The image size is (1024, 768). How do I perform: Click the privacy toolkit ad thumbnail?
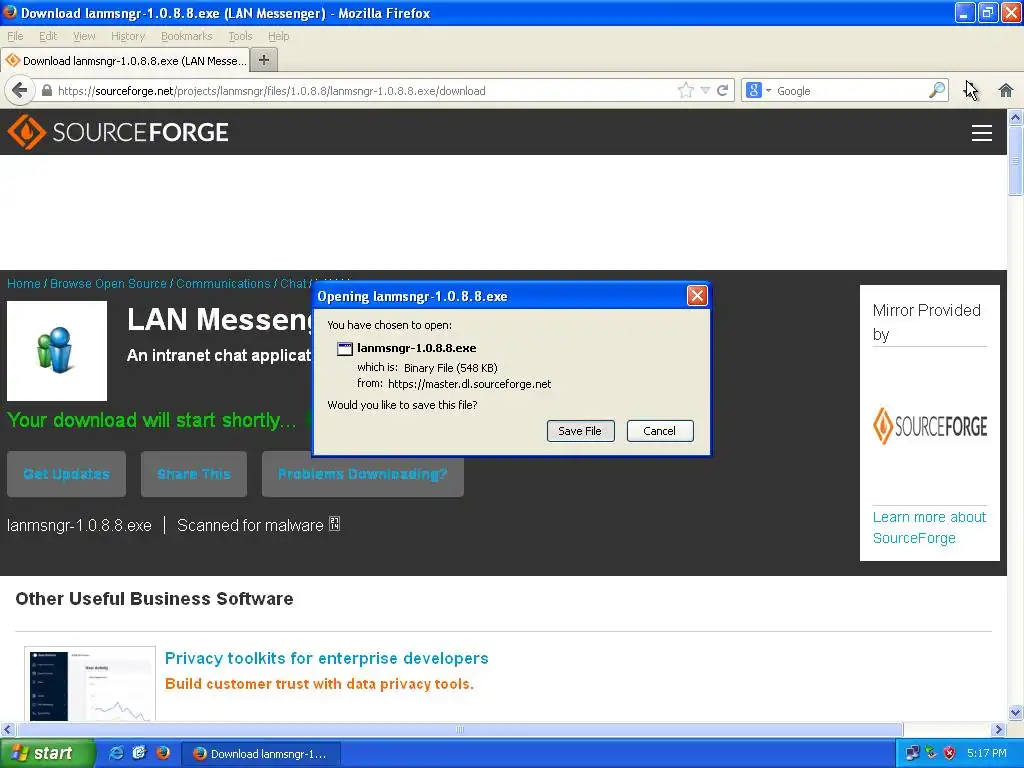click(90, 684)
